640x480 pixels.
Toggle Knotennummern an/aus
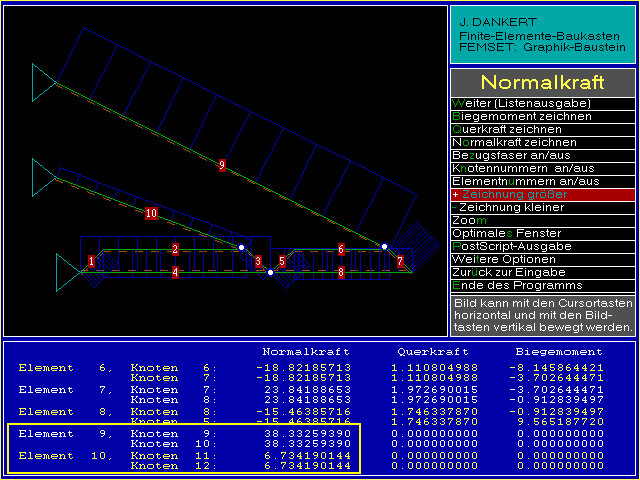542,168
